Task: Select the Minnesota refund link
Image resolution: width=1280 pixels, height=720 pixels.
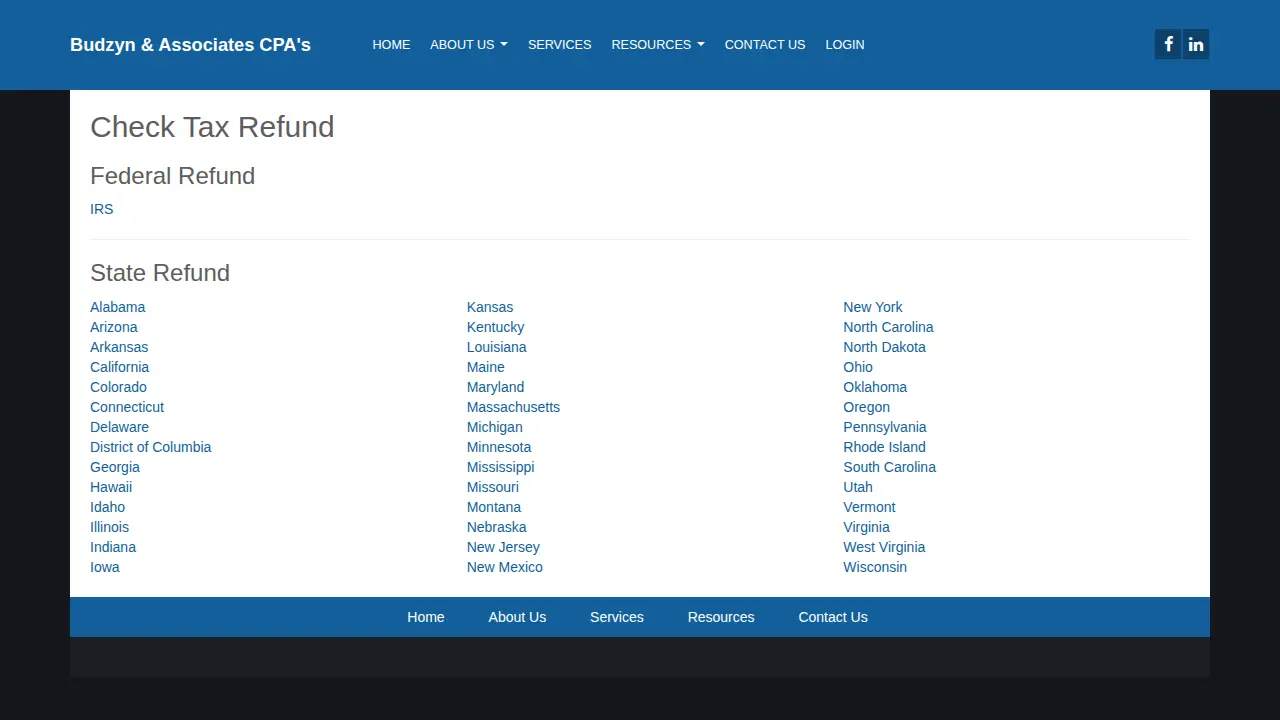Action: pyautogui.click(x=499, y=447)
